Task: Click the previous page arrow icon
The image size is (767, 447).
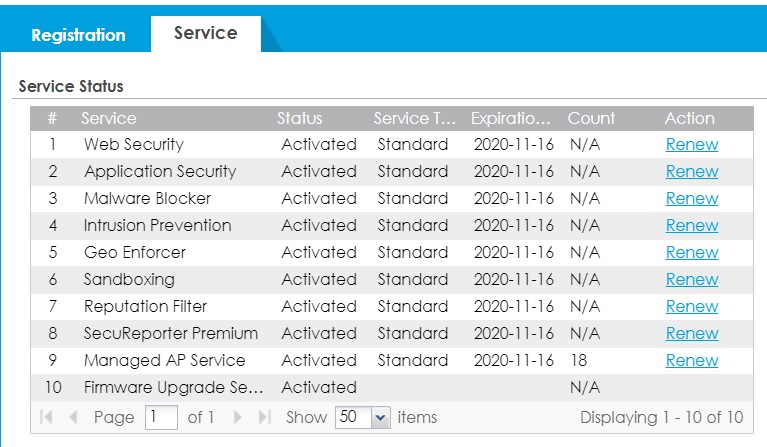Action: [72, 417]
